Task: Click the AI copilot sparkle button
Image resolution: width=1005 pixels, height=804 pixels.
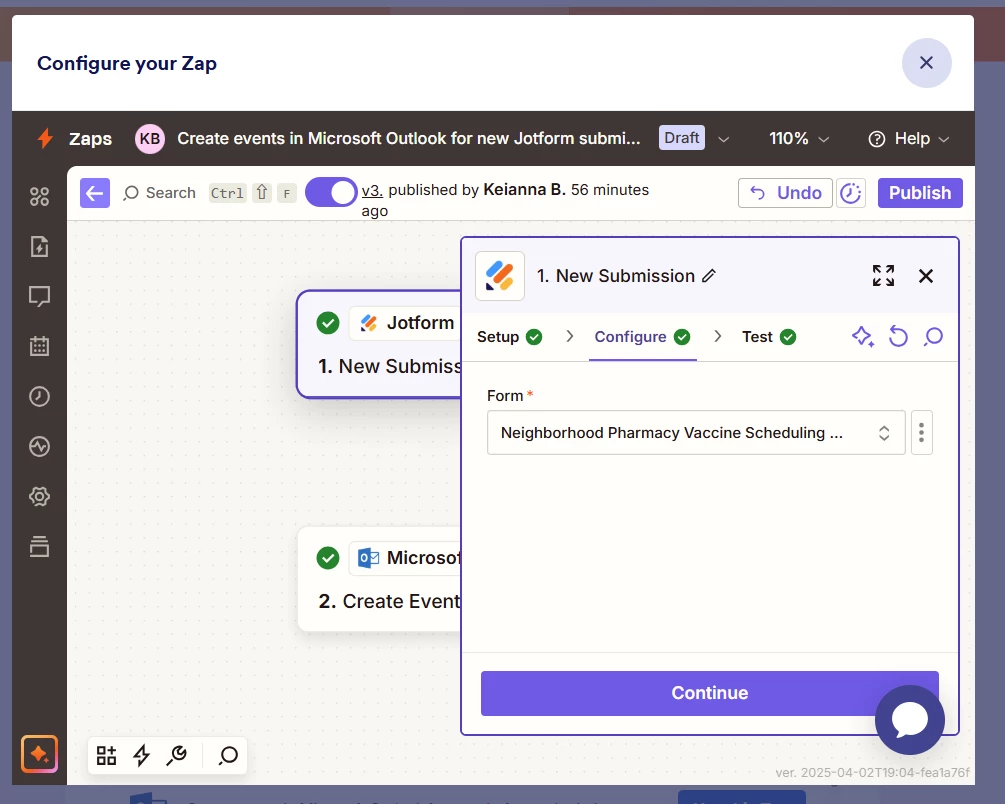Action: 39,754
